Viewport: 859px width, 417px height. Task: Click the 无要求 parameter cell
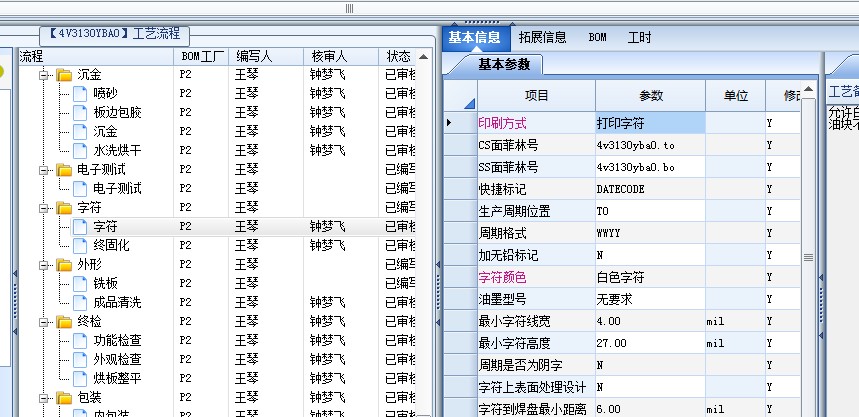click(650, 299)
